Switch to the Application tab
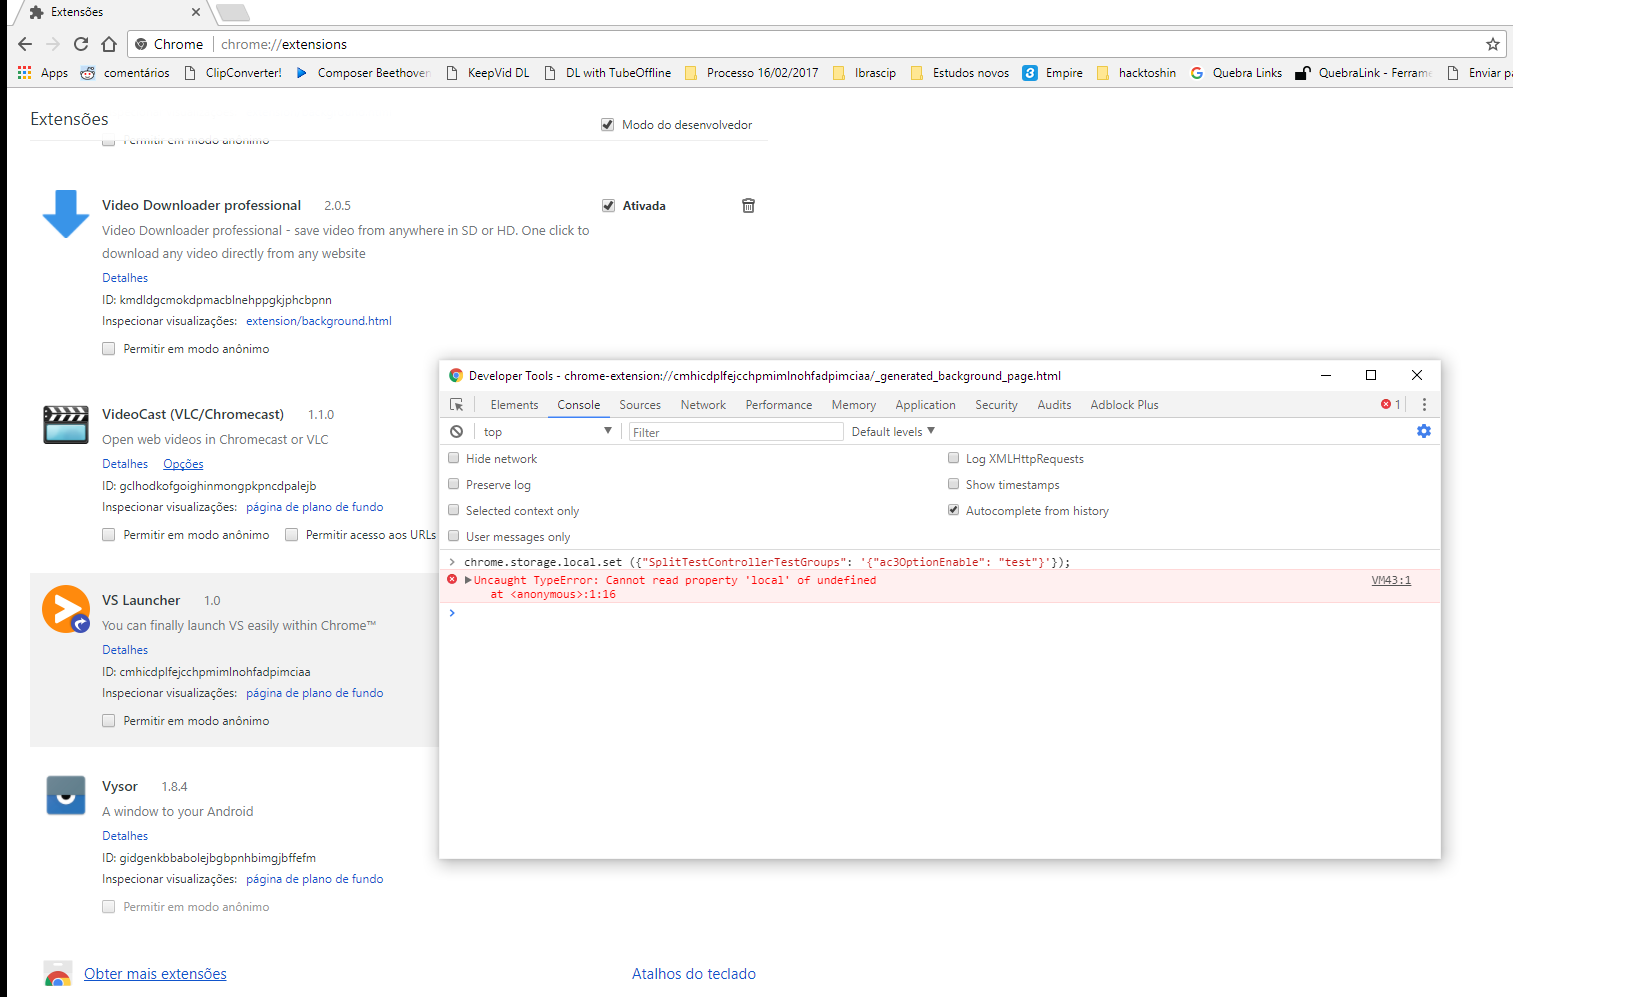This screenshot has width=1629, height=997. click(925, 405)
